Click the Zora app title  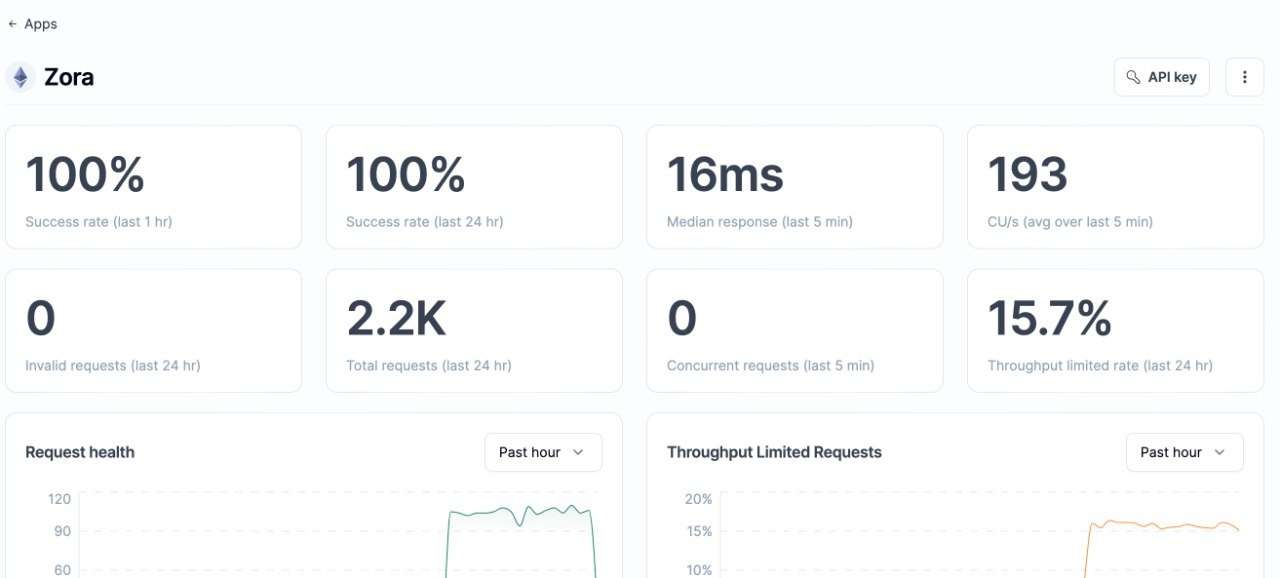pos(69,77)
